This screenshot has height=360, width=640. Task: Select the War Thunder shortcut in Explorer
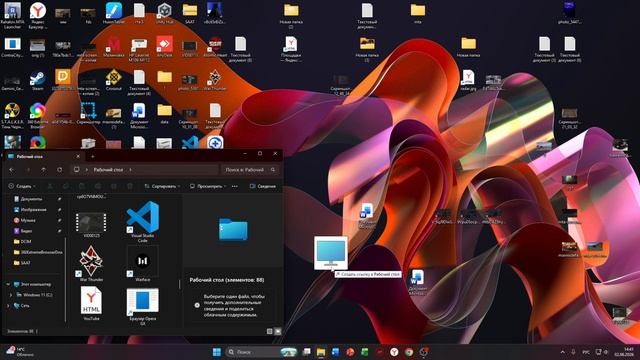click(x=91, y=263)
